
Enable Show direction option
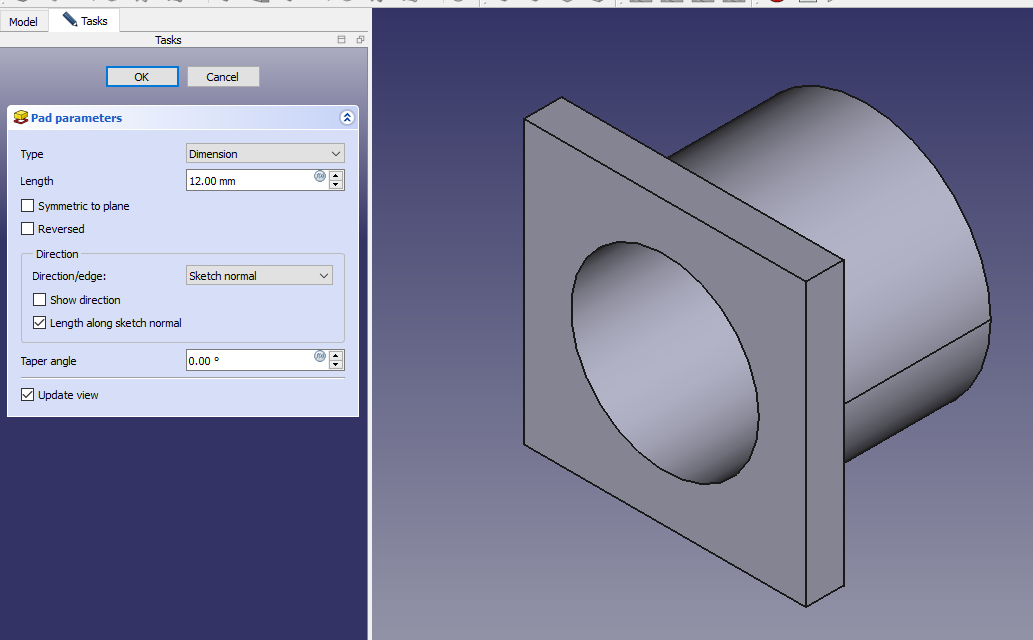coord(40,300)
